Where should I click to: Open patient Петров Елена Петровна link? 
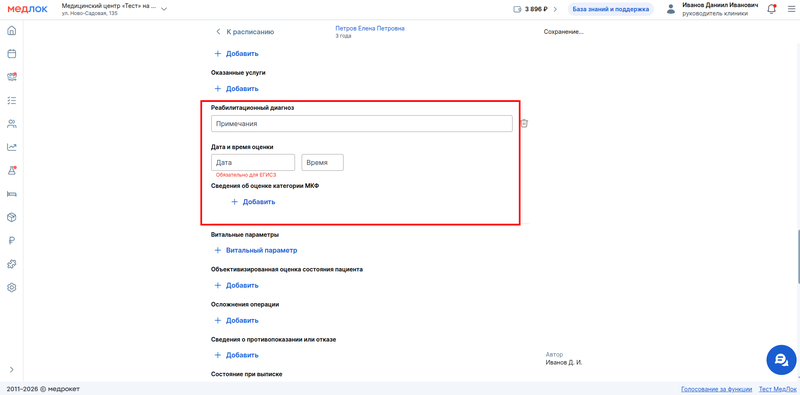pos(370,29)
